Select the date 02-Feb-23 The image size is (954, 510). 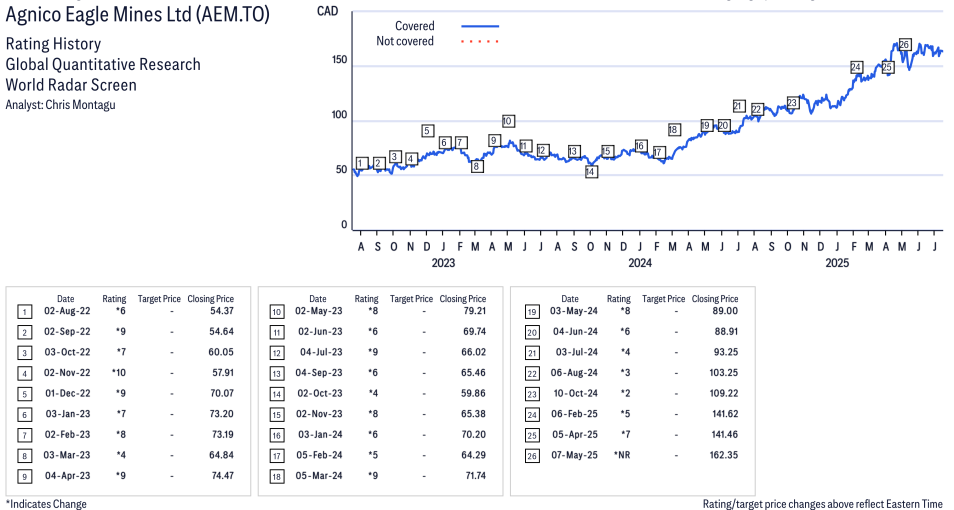(67, 435)
